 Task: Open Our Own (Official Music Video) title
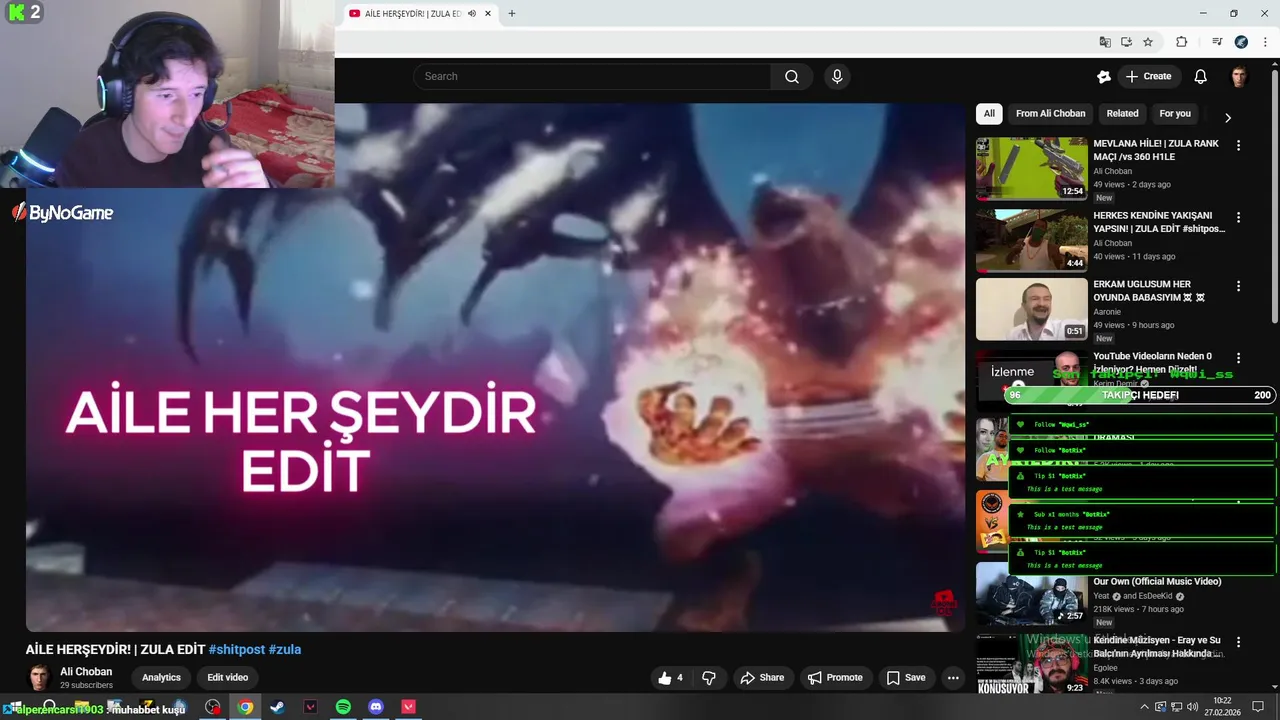click(1157, 582)
